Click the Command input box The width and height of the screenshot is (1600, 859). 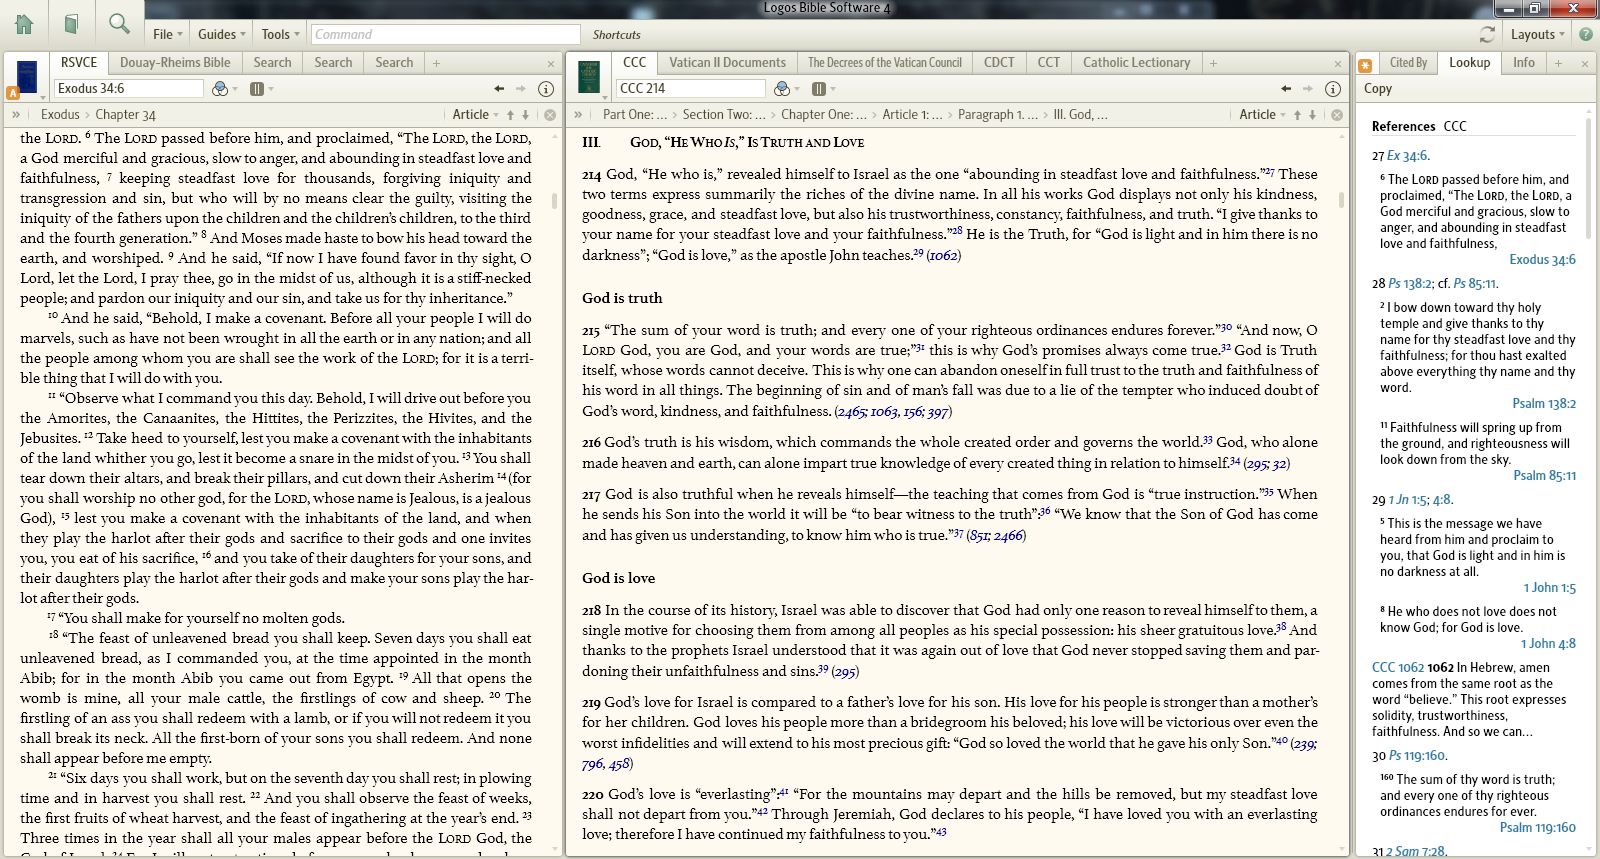[445, 34]
